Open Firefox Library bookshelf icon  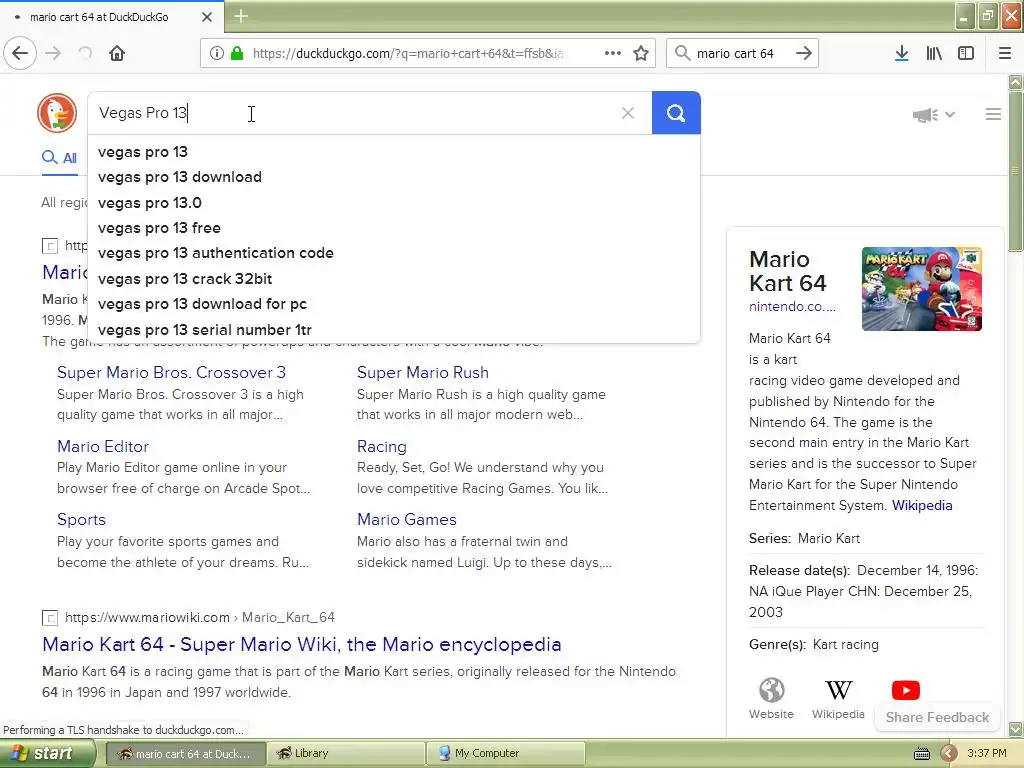coord(934,53)
